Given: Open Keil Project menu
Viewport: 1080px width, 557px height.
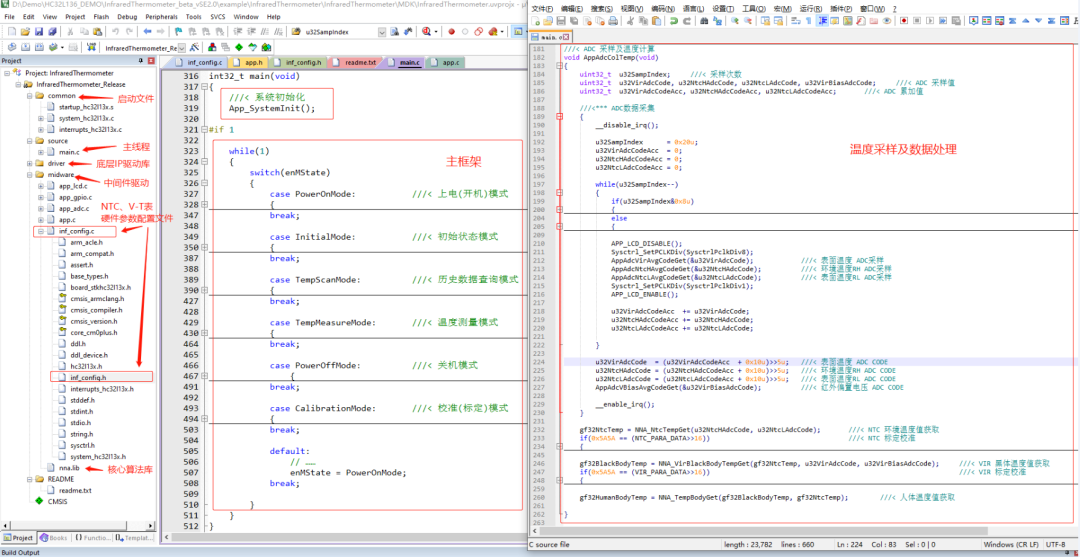Looking at the screenshot, I should [75, 16].
